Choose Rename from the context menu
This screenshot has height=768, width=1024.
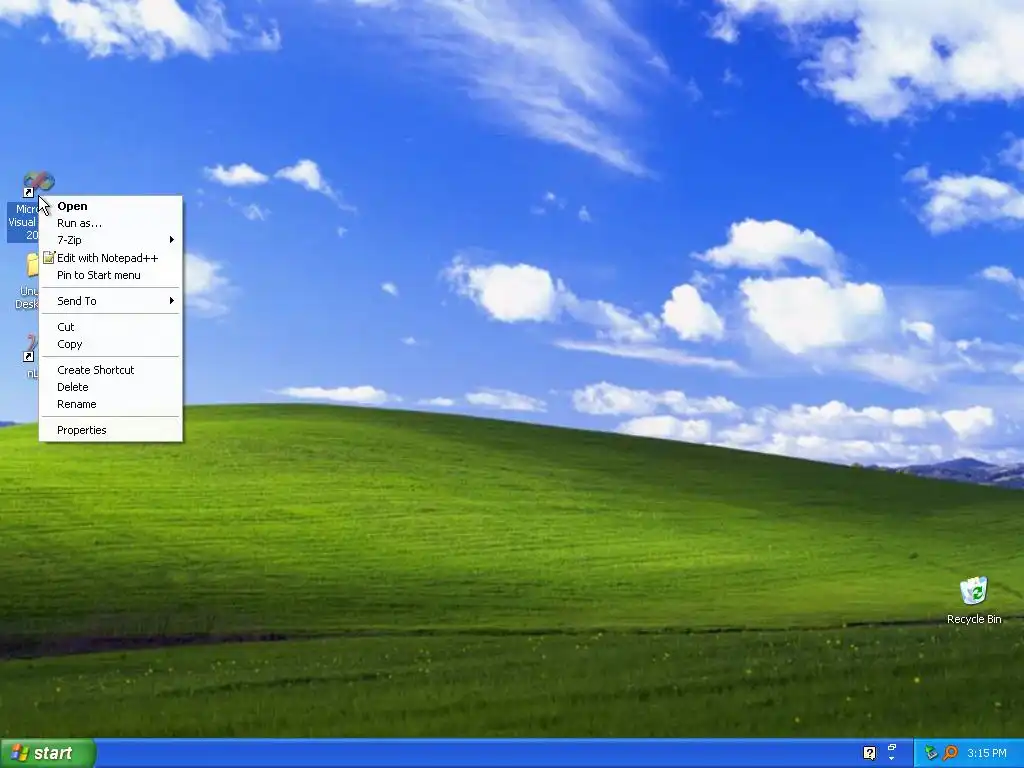click(111, 404)
